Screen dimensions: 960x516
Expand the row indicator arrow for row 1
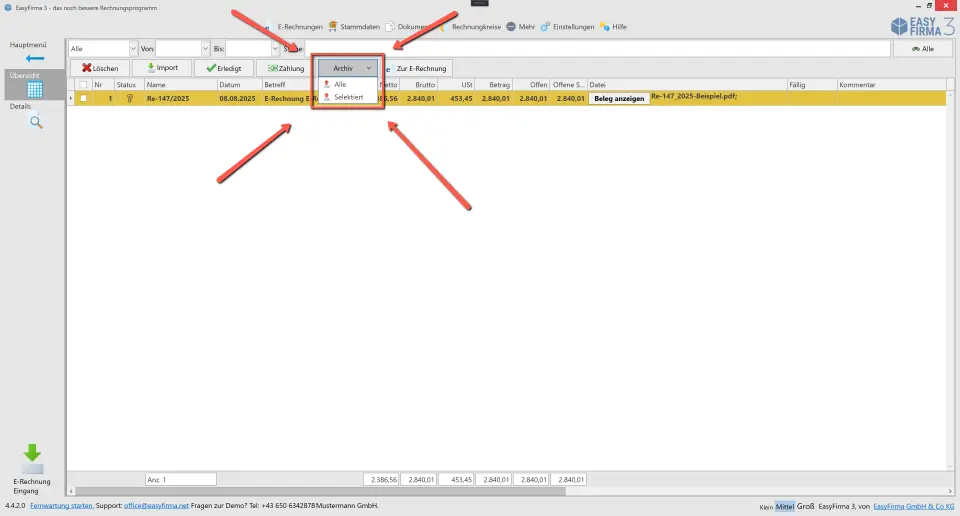coord(71,98)
